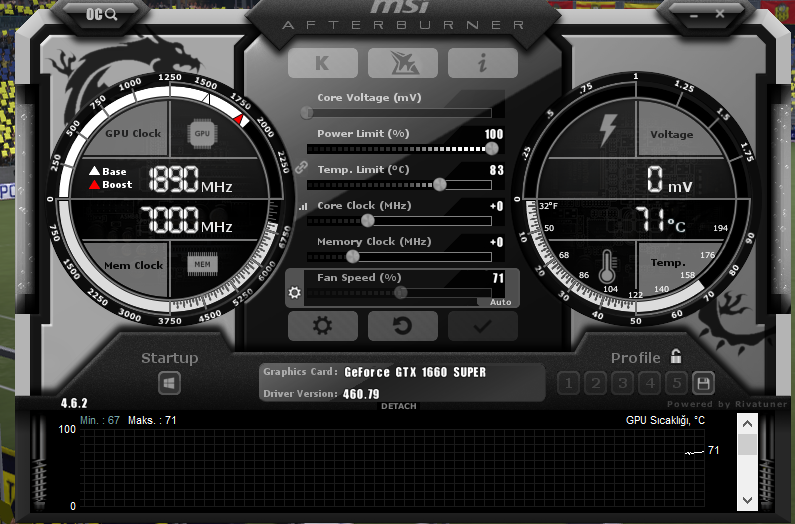The image size is (795, 524).
Task: Show the information i button
Action: [x=483, y=63]
